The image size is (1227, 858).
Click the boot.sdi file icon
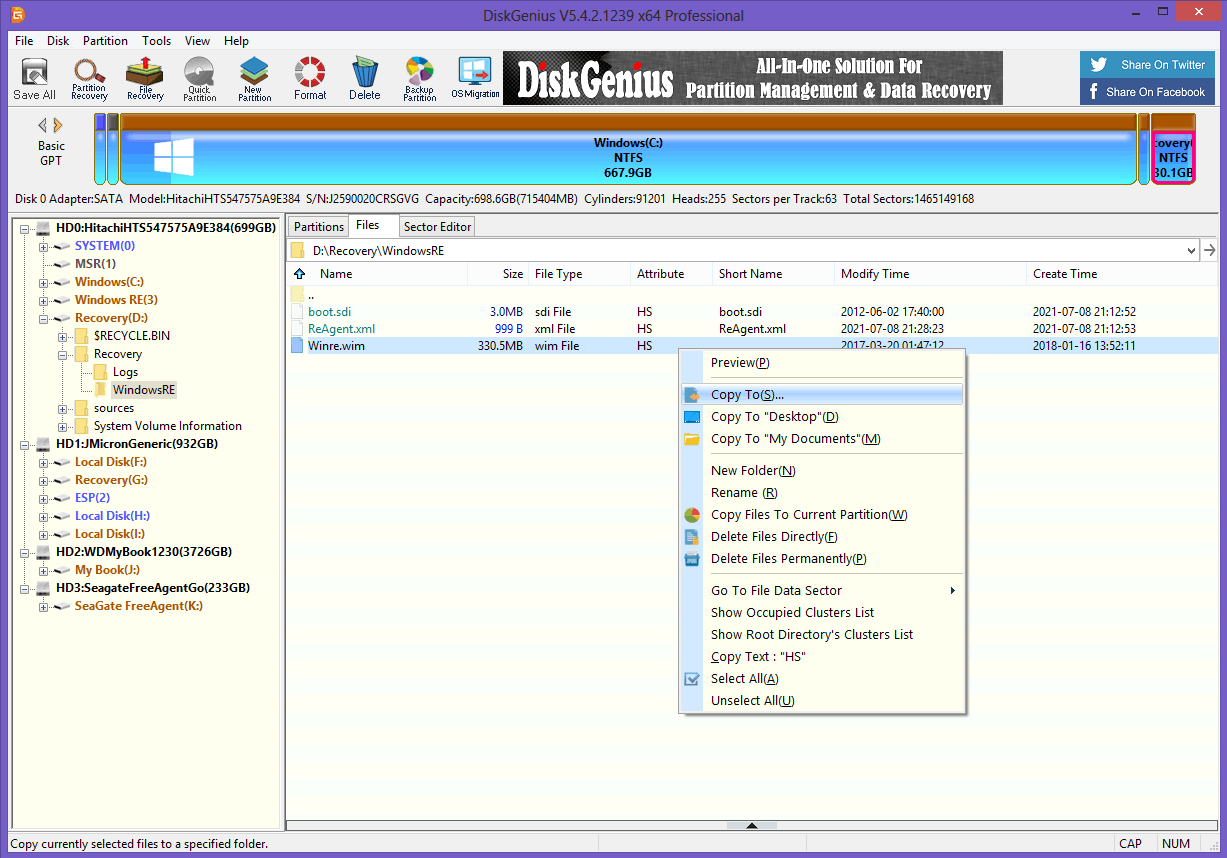[x=297, y=312]
